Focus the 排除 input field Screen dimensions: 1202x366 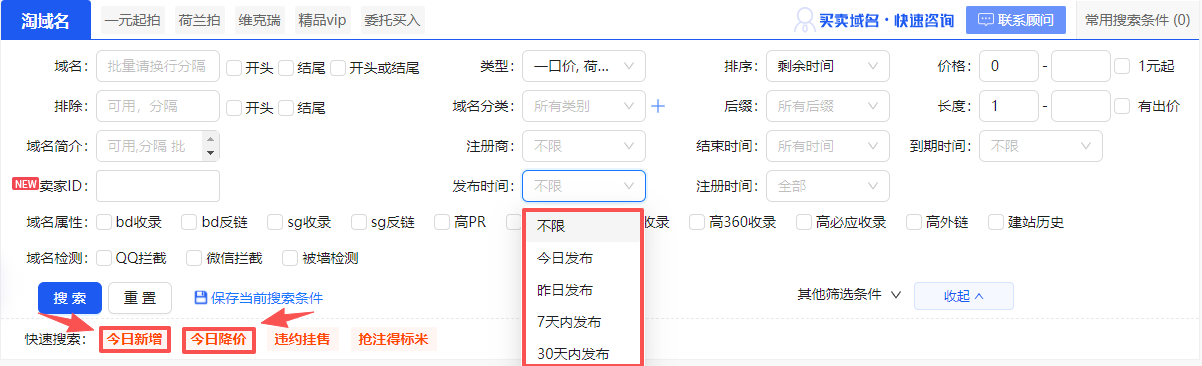pyautogui.click(x=157, y=105)
